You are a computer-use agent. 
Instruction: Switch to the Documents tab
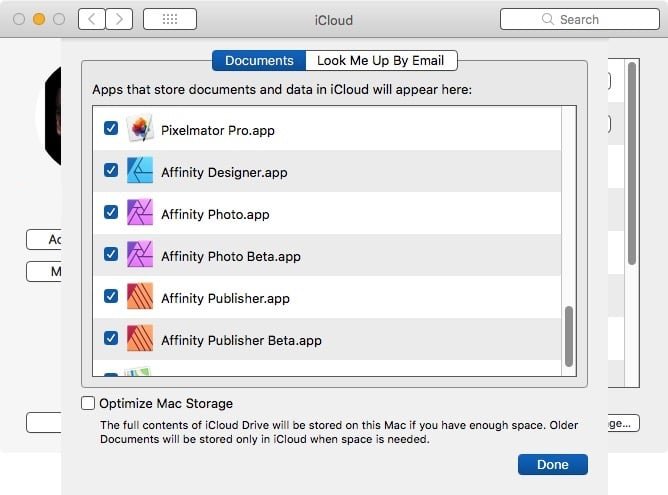pos(258,61)
